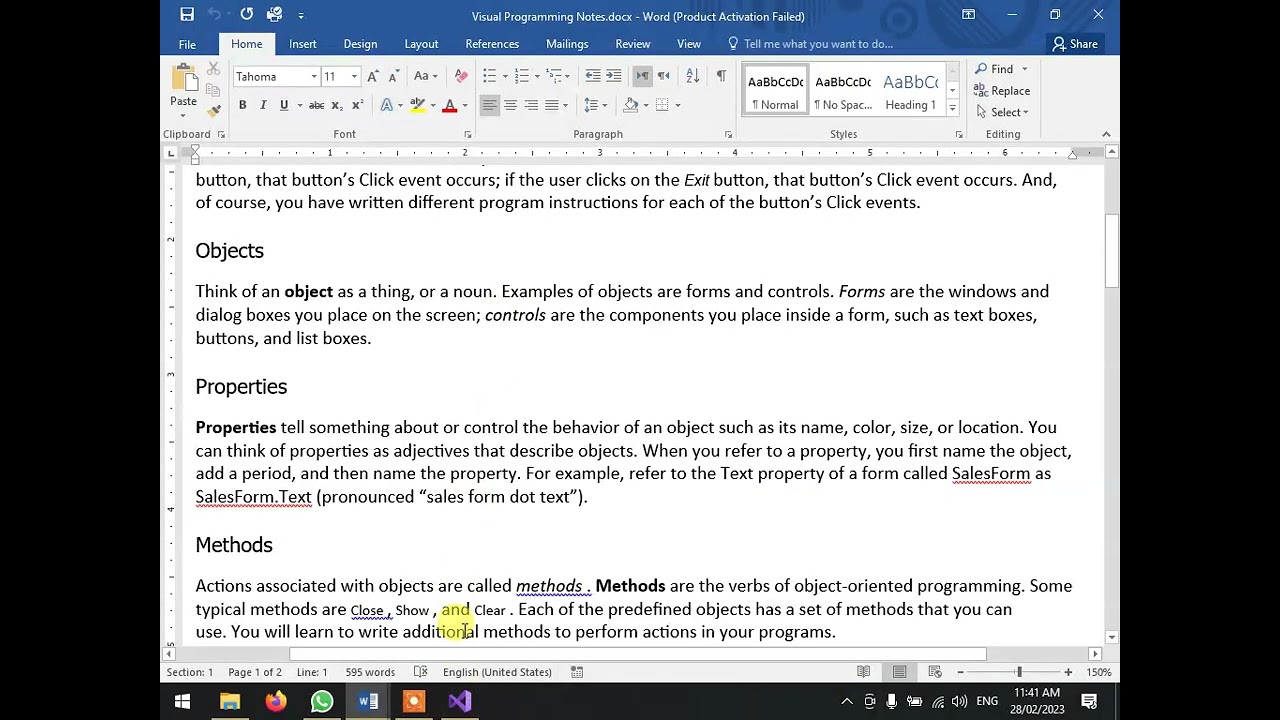Switch to the Review tab

[633, 44]
